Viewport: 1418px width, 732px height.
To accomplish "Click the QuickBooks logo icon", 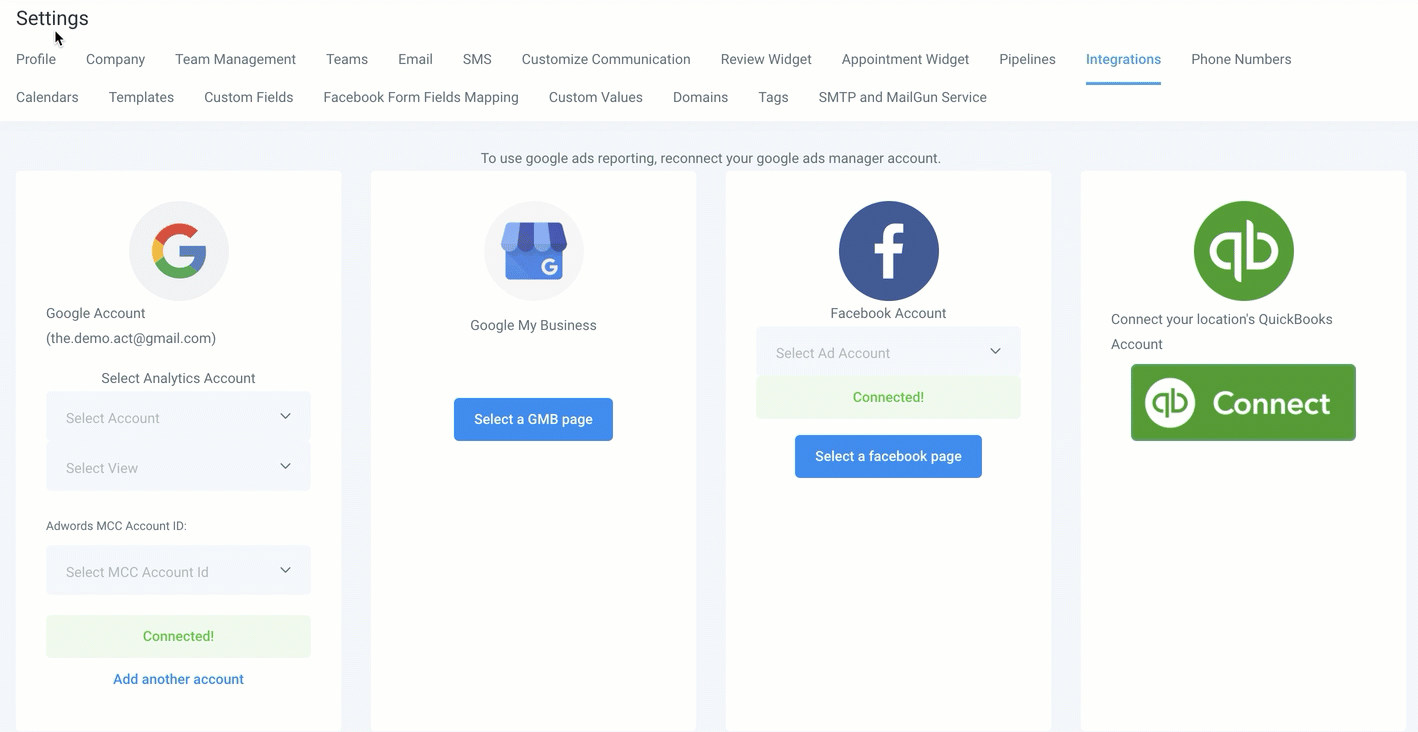I will click(x=1243, y=251).
